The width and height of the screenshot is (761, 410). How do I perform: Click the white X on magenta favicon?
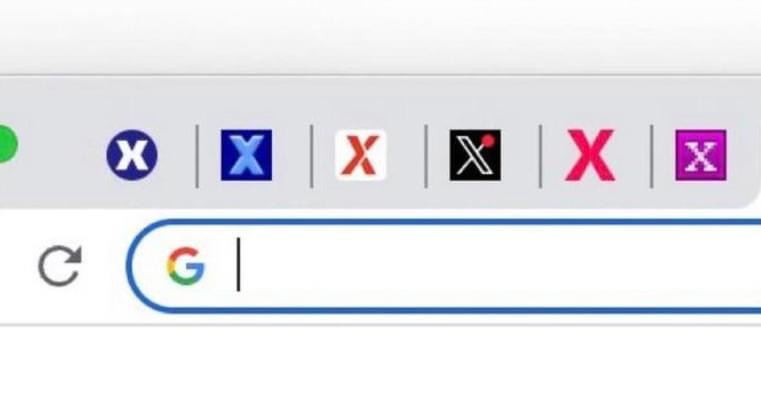pos(701,156)
